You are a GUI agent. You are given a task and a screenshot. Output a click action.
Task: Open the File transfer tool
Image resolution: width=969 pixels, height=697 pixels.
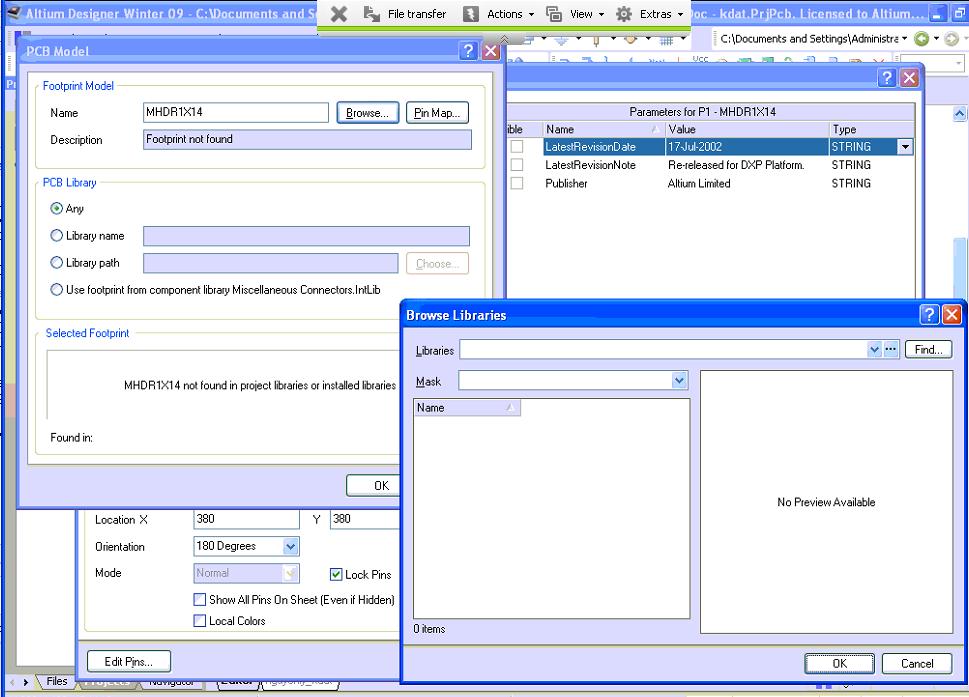point(405,14)
